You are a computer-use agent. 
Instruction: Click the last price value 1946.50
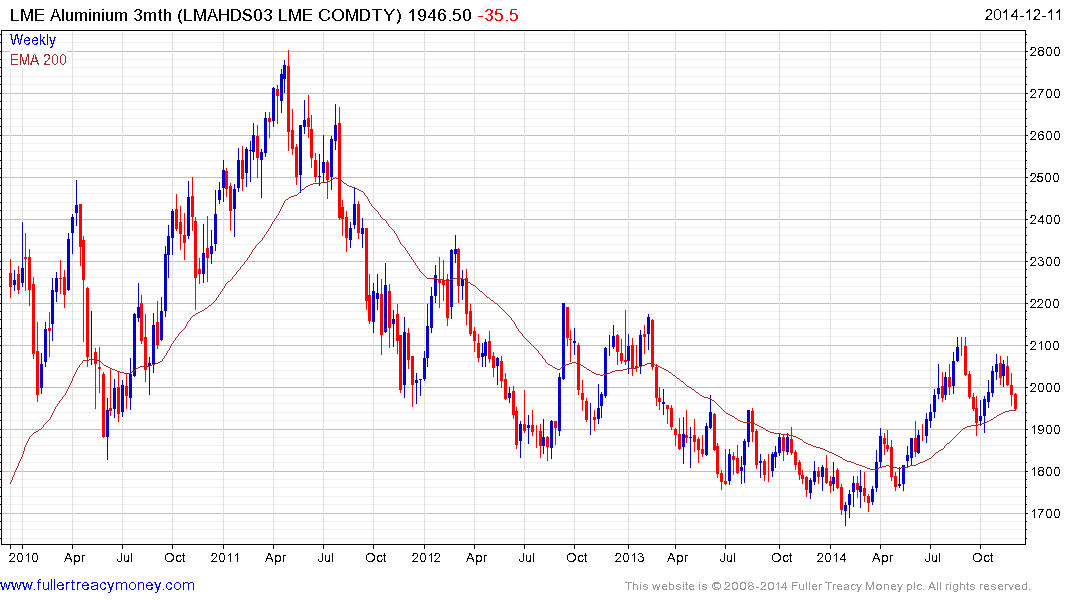[439, 15]
